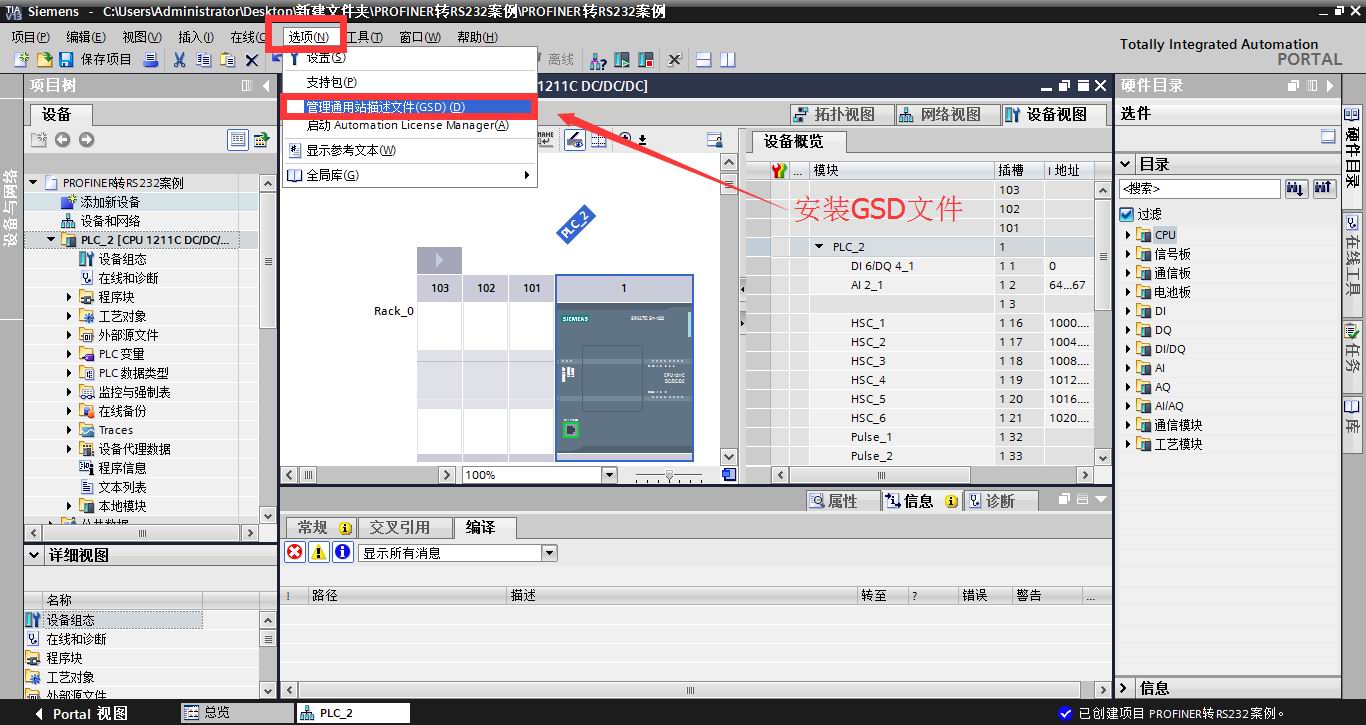Show information with blue i filter
1366x725 pixels.
343,552
